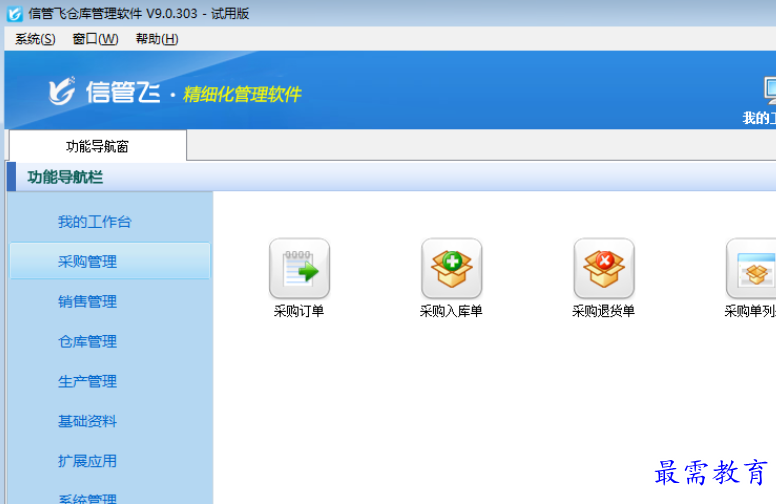Open 系统管理 in the sidebar
This screenshot has width=776, height=504.
click(x=87, y=499)
